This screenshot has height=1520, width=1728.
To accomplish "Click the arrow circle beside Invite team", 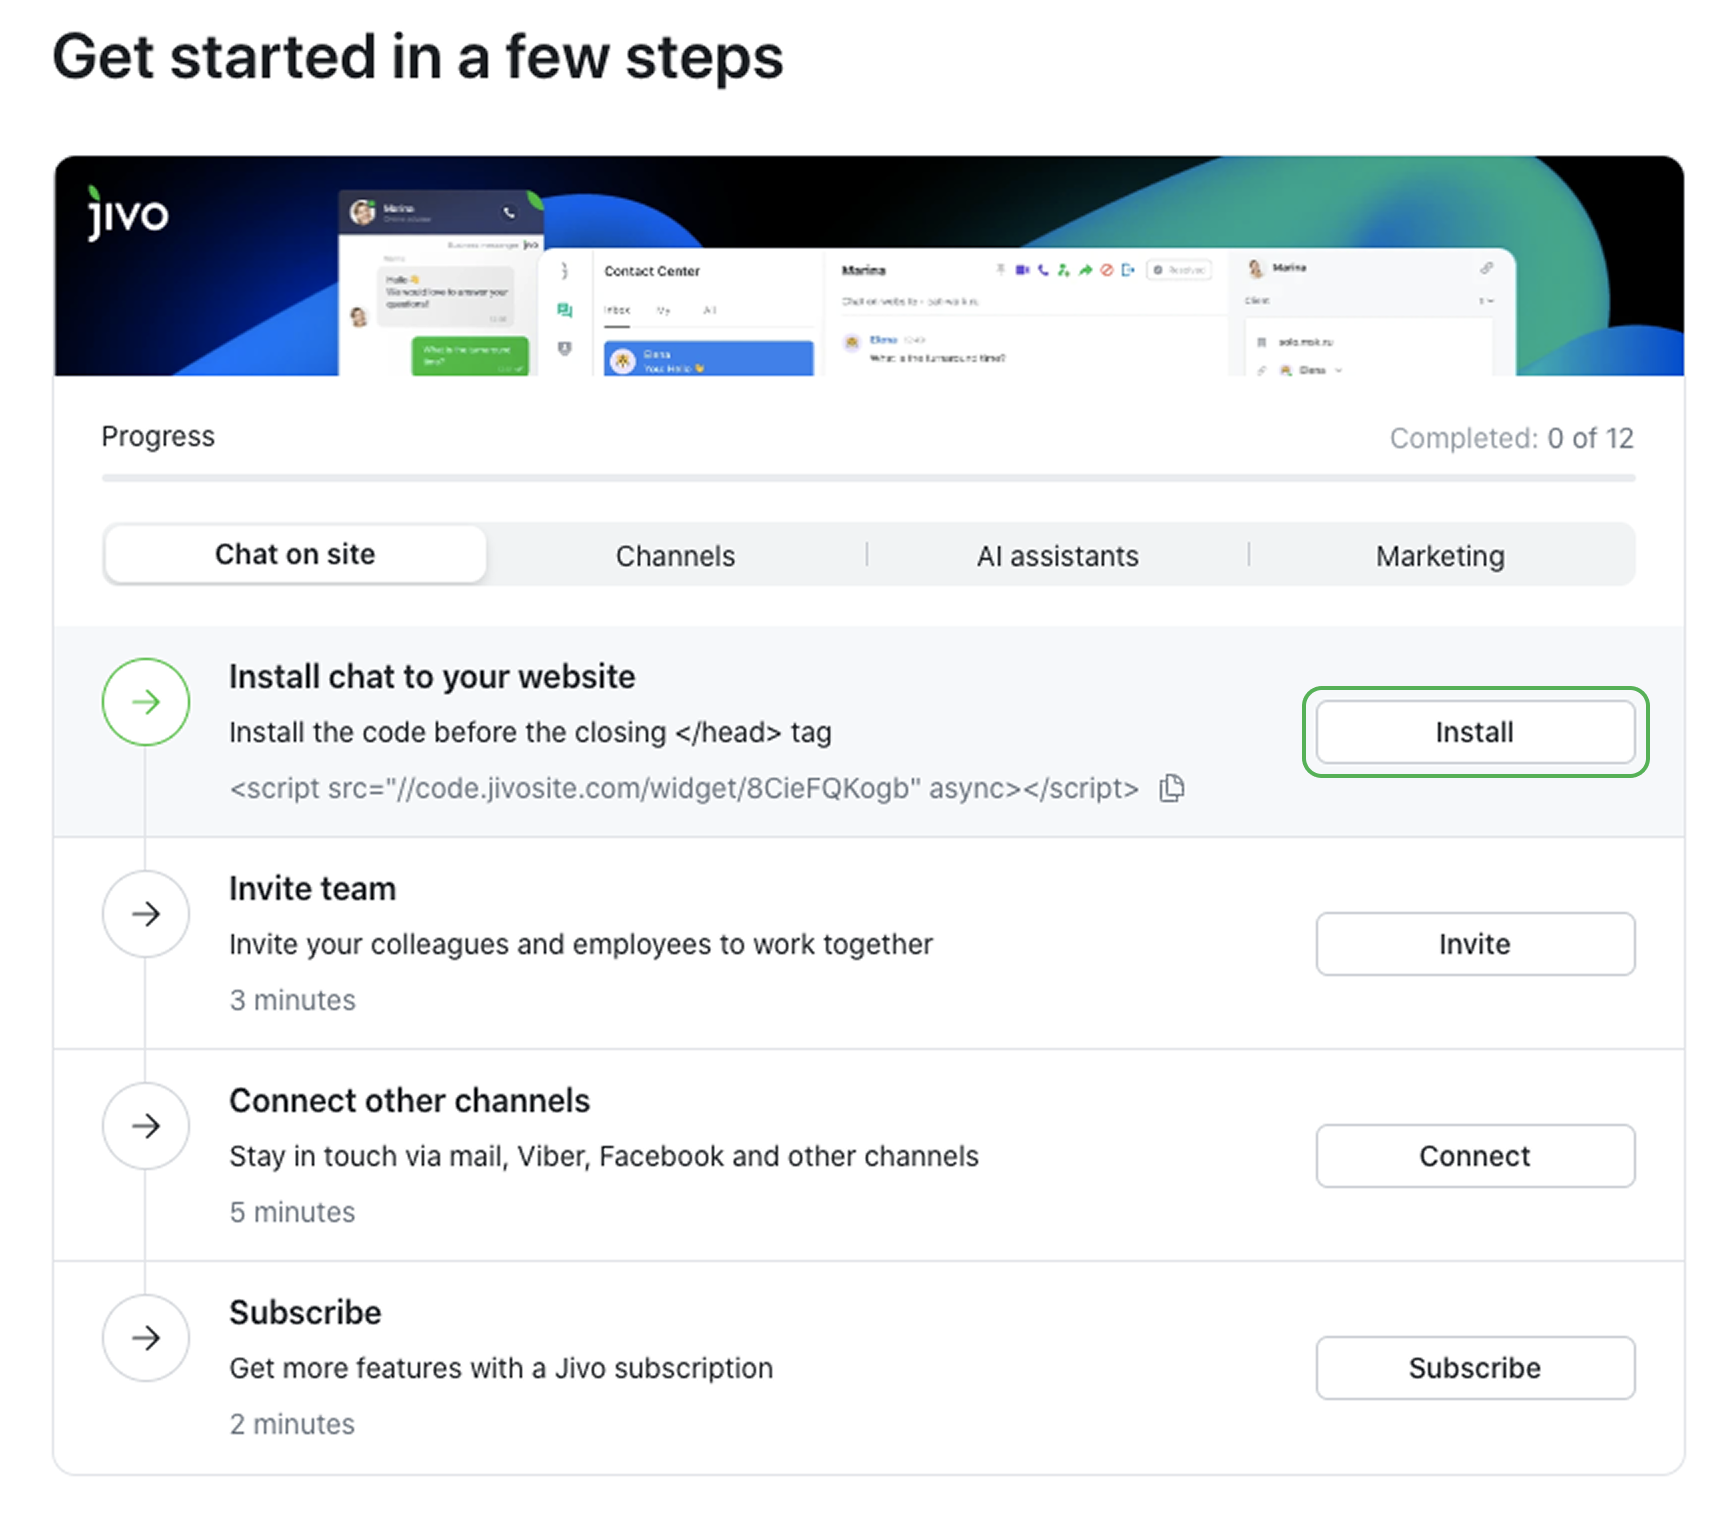I will tap(146, 914).
